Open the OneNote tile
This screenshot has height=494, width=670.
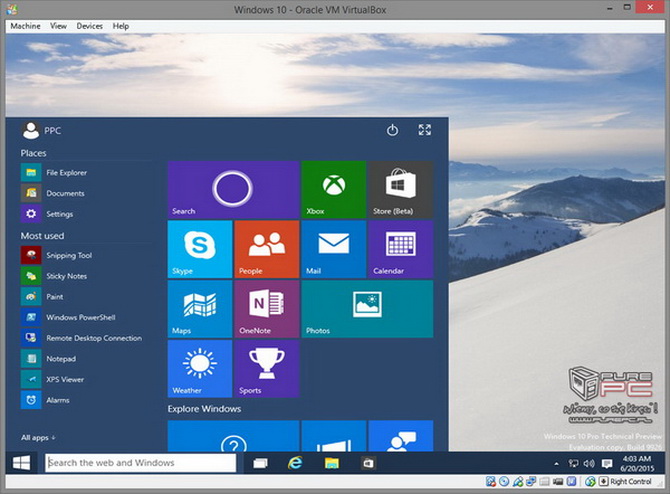click(266, 309)
